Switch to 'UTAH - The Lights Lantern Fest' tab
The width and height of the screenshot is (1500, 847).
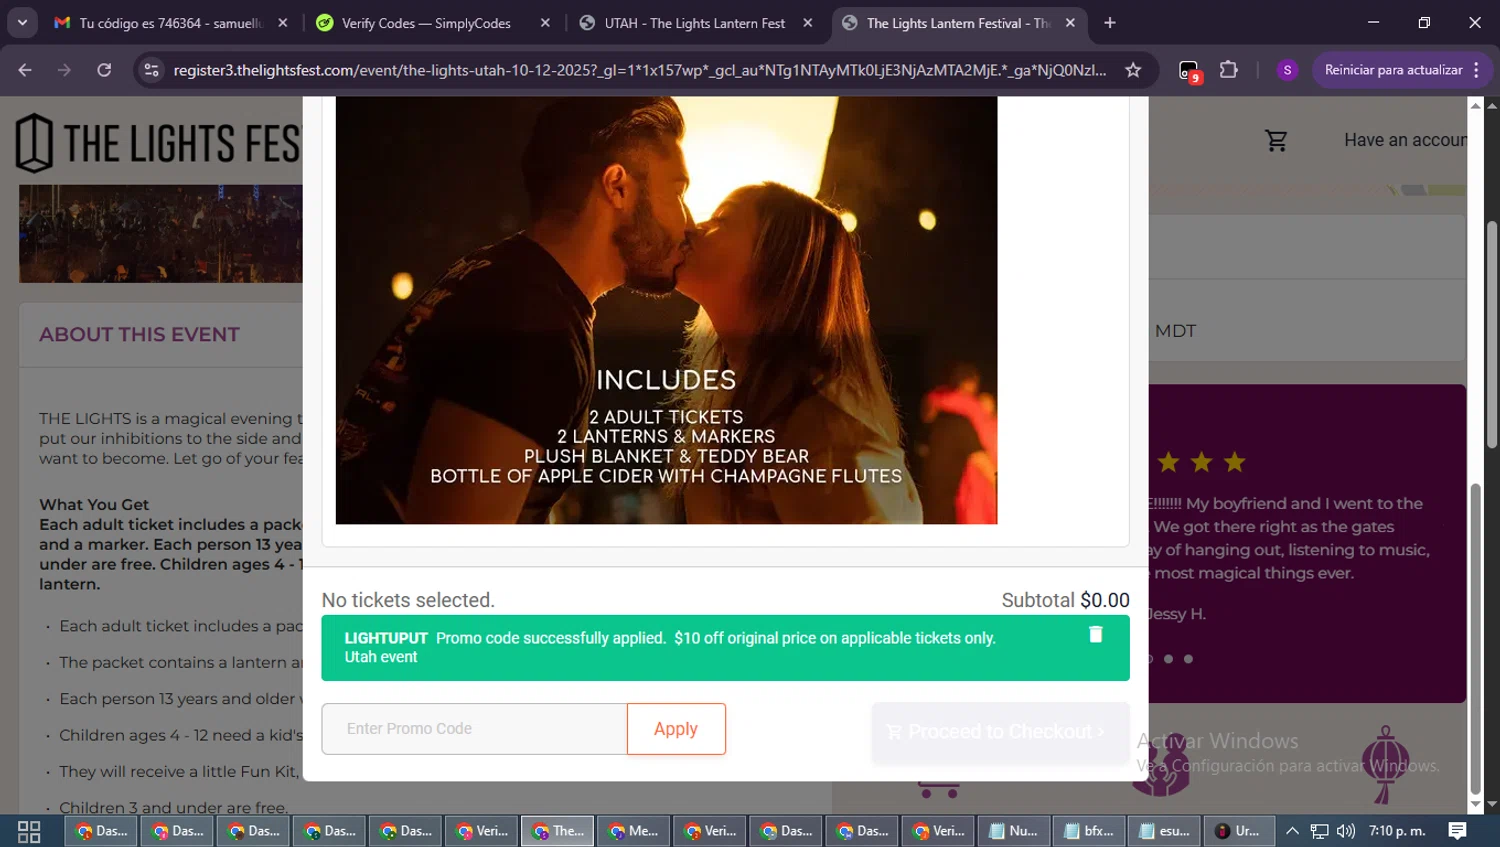tap(694, 23)
